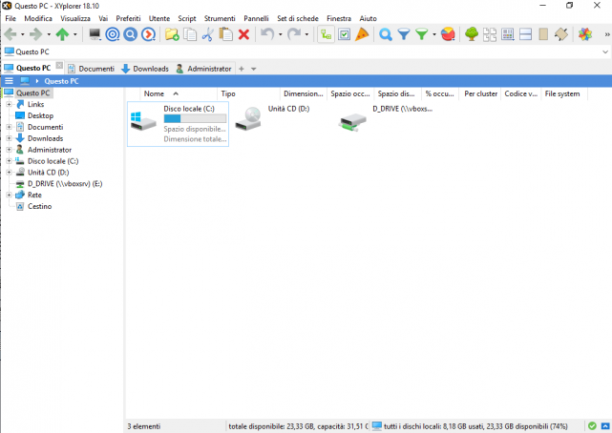
Task: Click the Copy icon in toolbar
Action: pos(190,34)
